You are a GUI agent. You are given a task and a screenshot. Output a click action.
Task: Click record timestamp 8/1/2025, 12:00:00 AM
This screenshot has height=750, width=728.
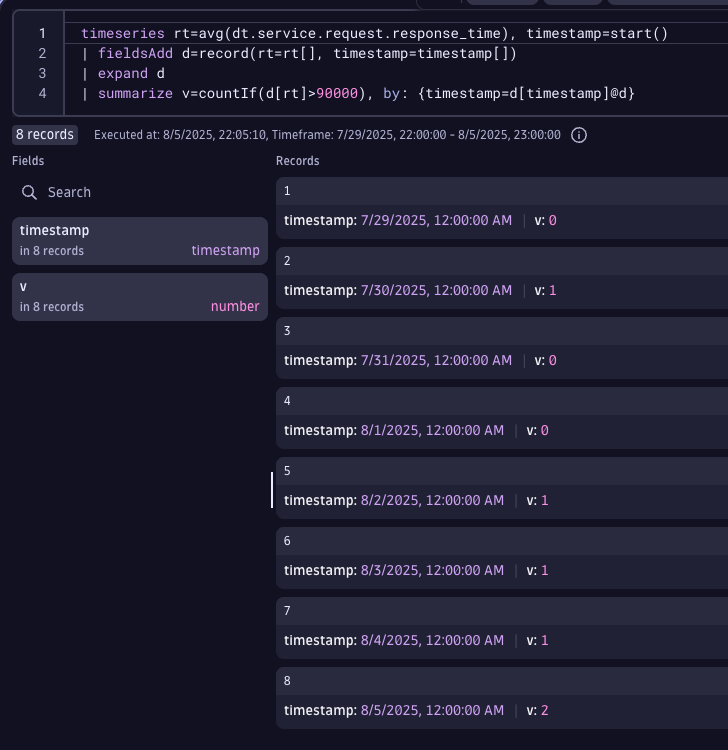point(432,430)
